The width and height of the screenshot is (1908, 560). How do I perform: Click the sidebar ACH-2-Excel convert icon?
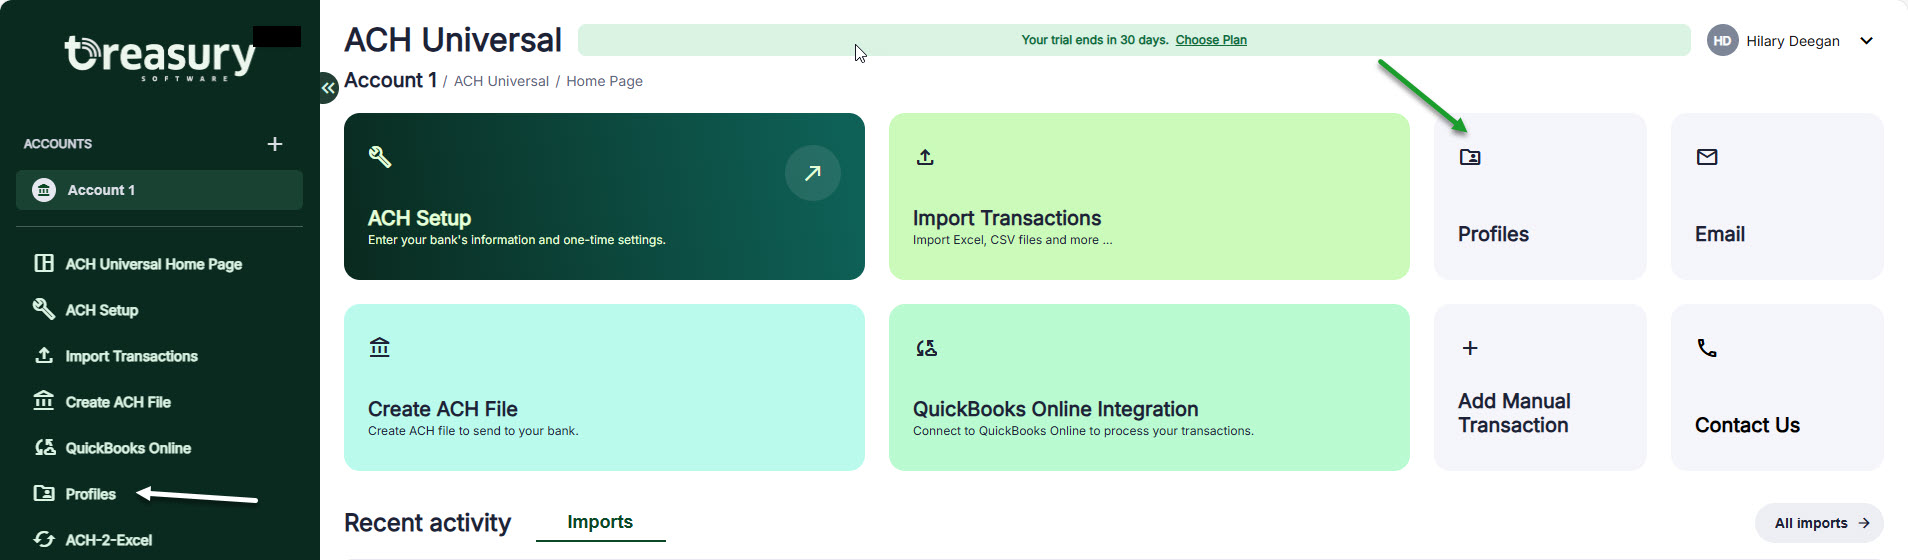[44, 539]
